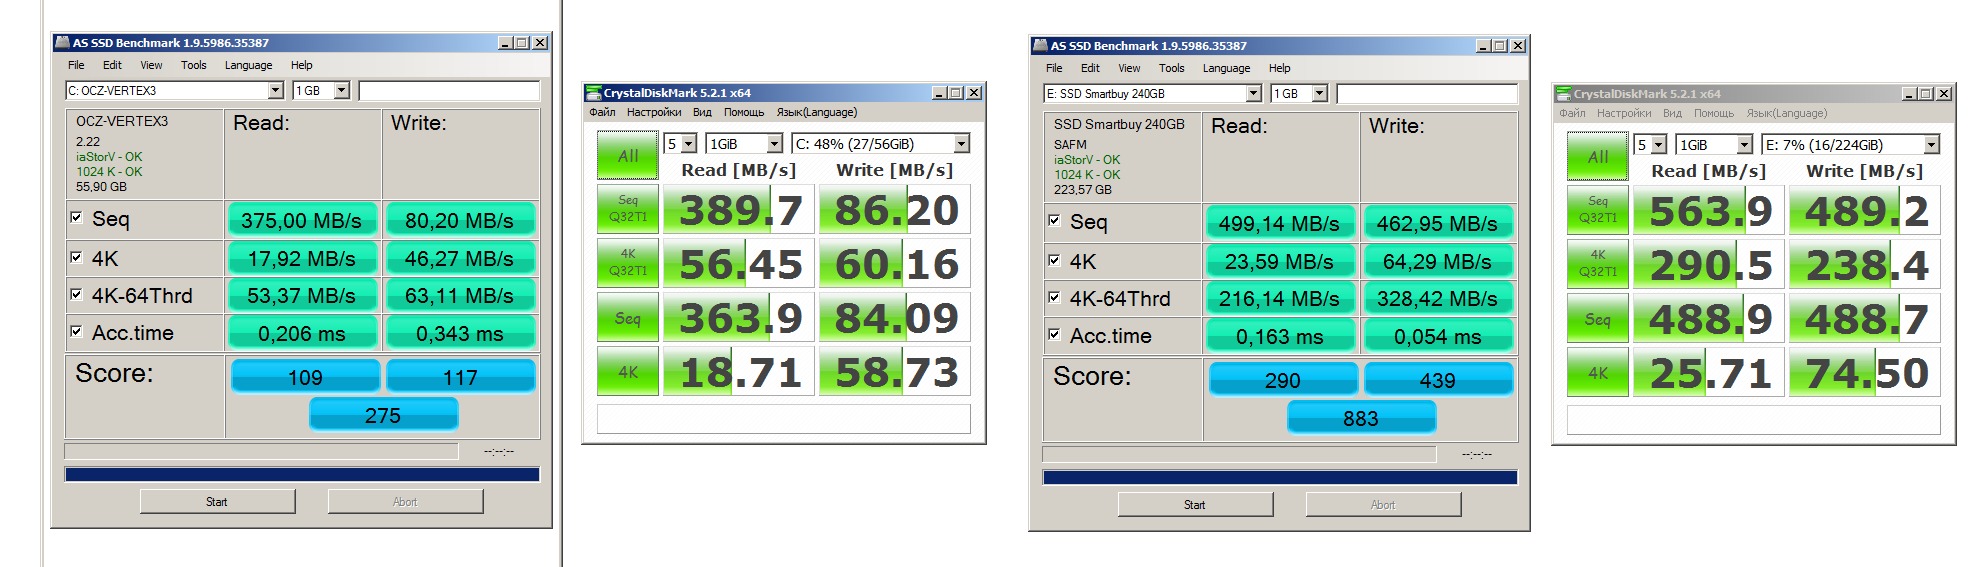Click 563.9 read result in E: CrystalDiskMark

pos(1709,210)
